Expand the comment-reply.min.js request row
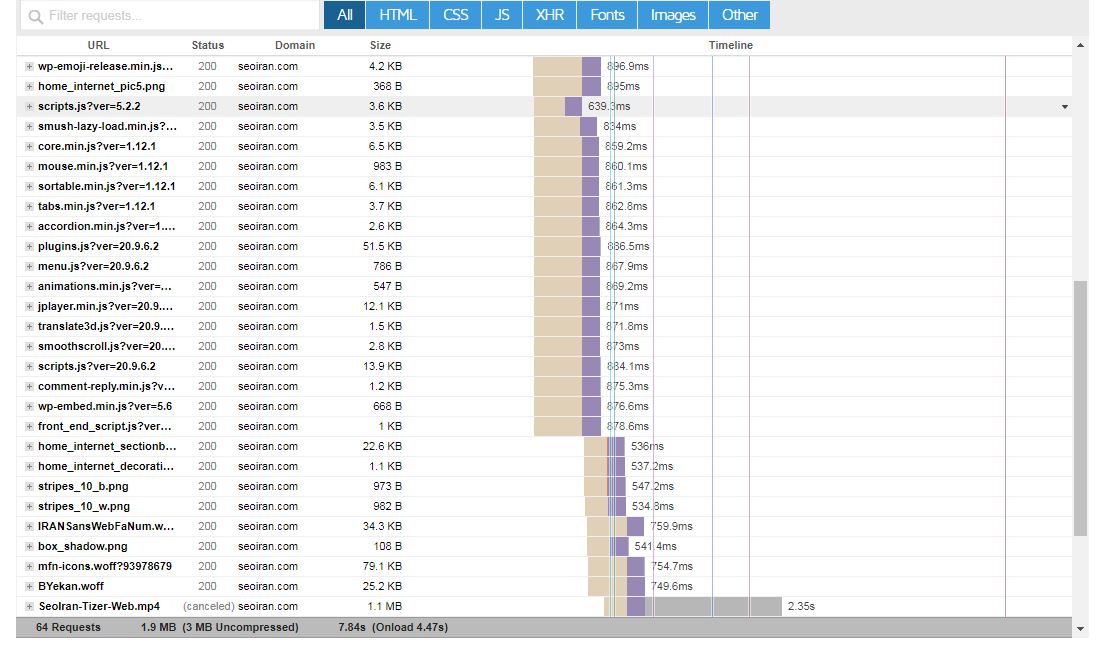The image size is (1102, 647). (x=30, y=387)
